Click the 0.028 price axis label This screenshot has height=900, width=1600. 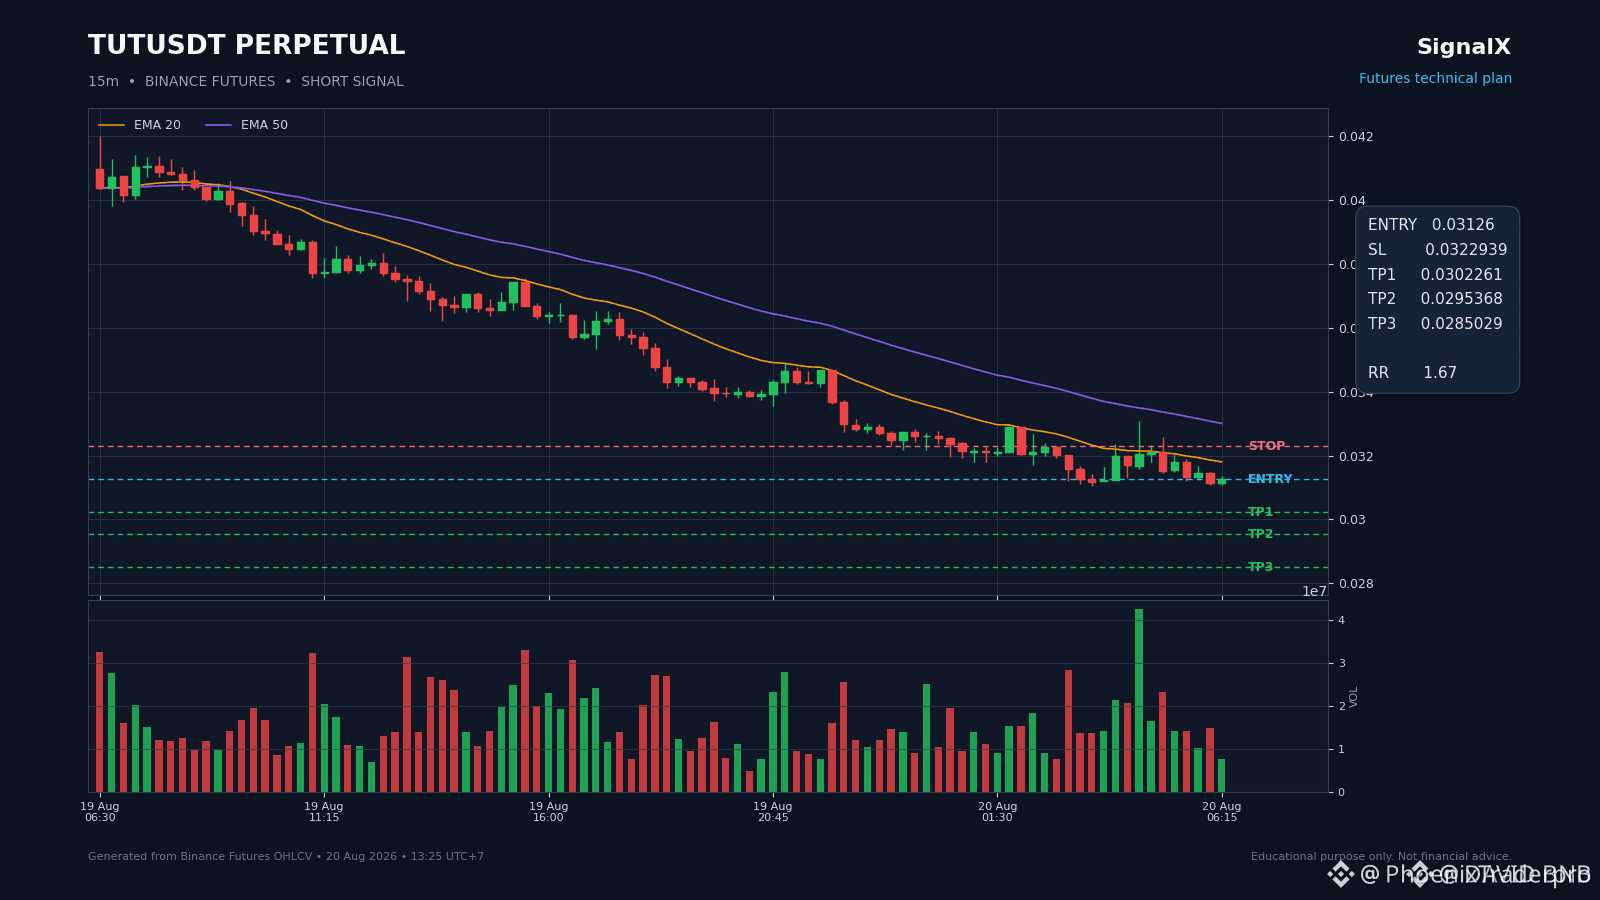coord(1356,584)
